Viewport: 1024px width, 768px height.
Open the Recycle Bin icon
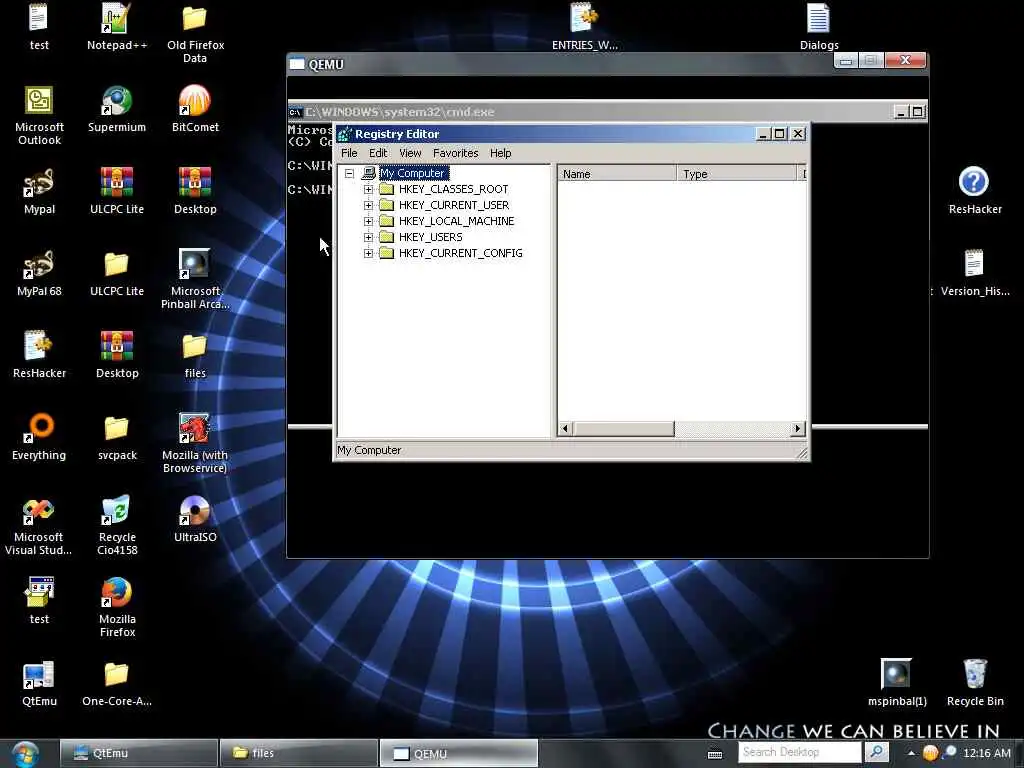974,682
